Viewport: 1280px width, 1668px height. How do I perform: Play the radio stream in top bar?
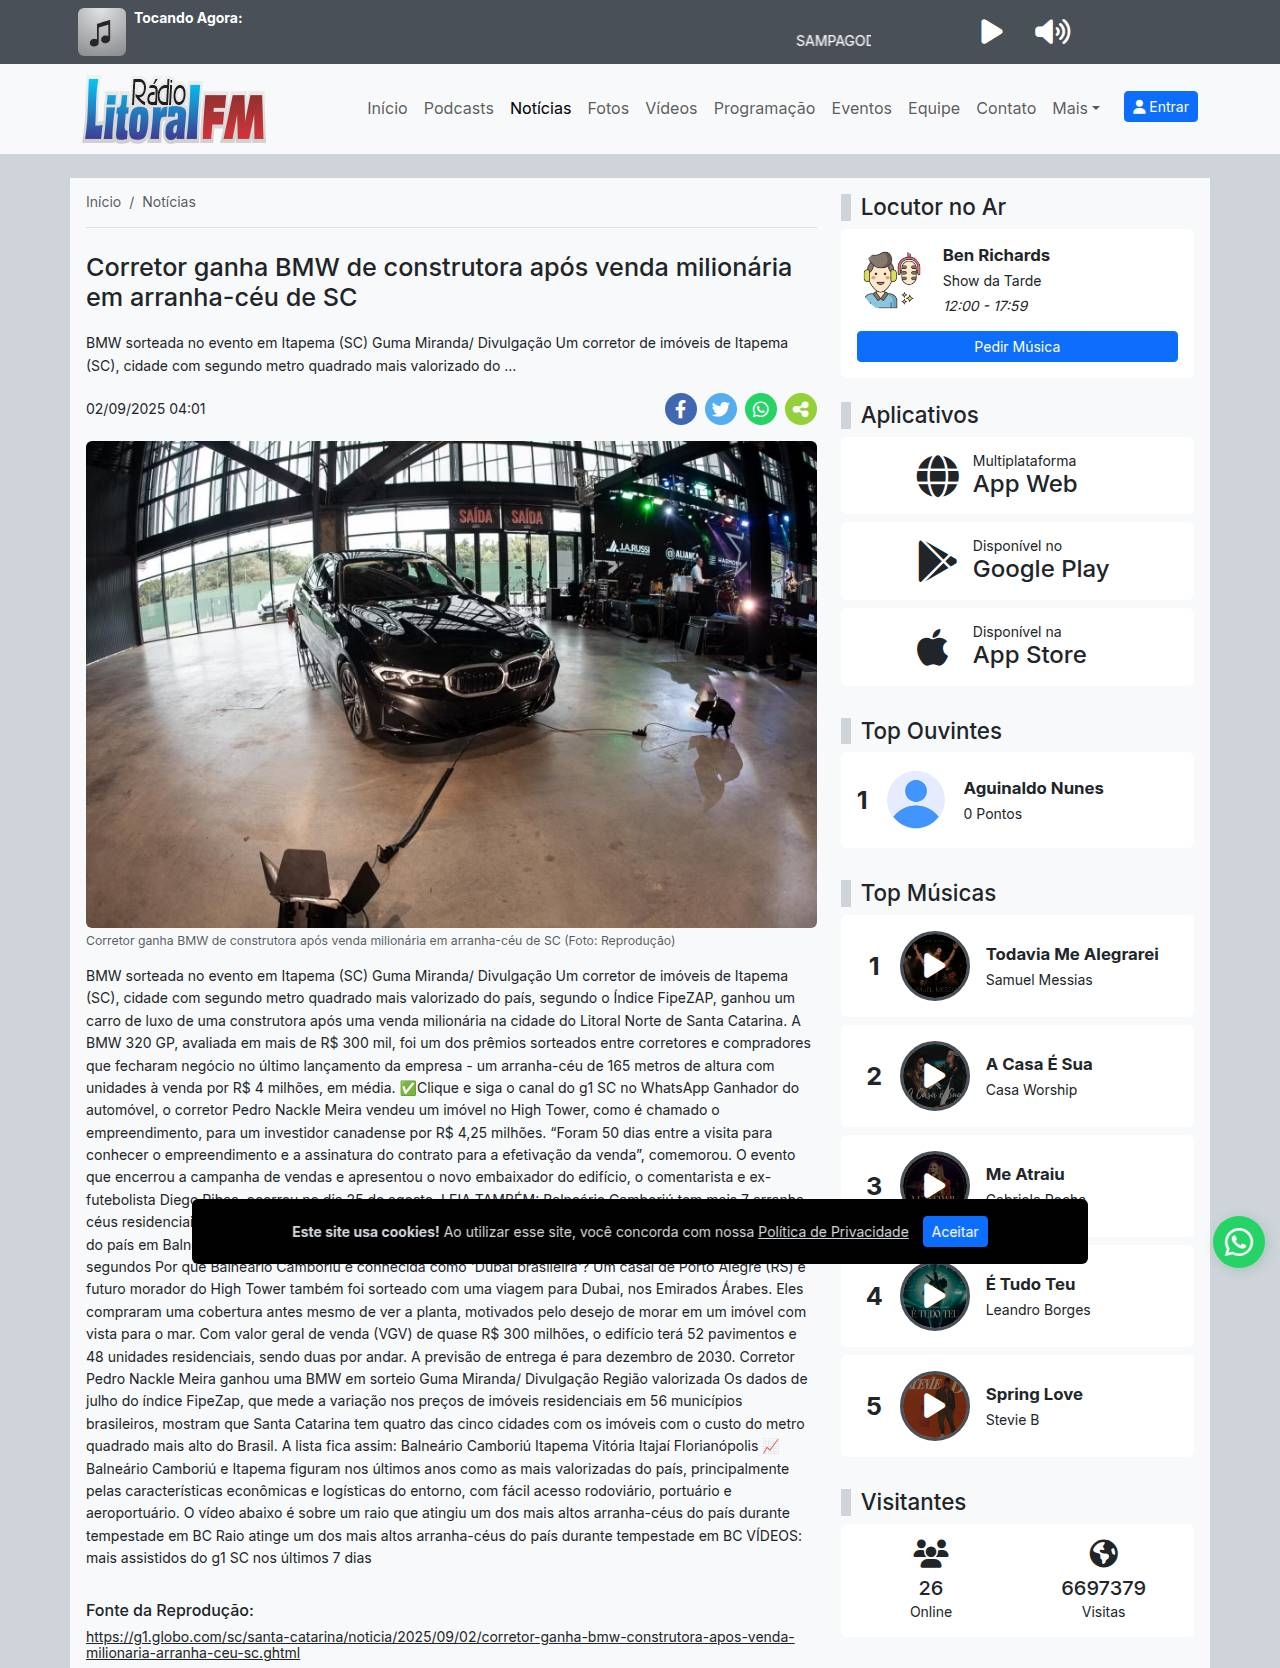[991, 32]
